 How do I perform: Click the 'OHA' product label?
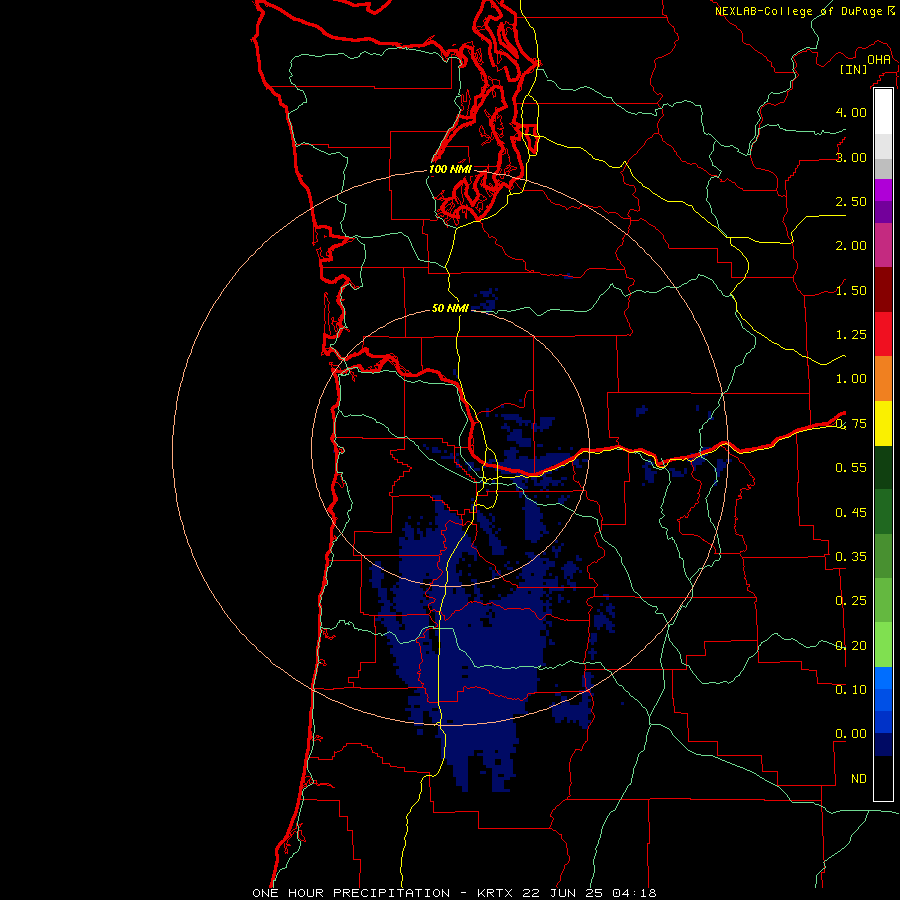pyautogui.click(x=879, y=60)
